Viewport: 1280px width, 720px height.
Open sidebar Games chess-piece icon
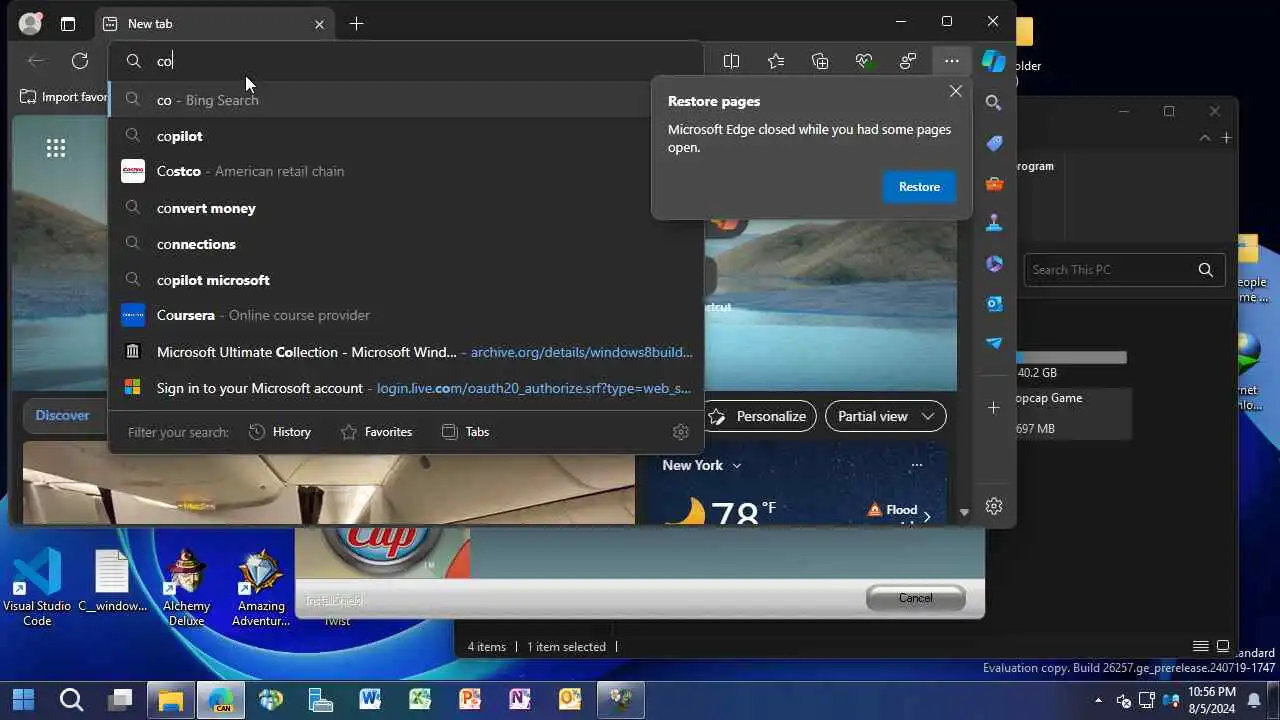pyautogui.click(x=993, y=223)
